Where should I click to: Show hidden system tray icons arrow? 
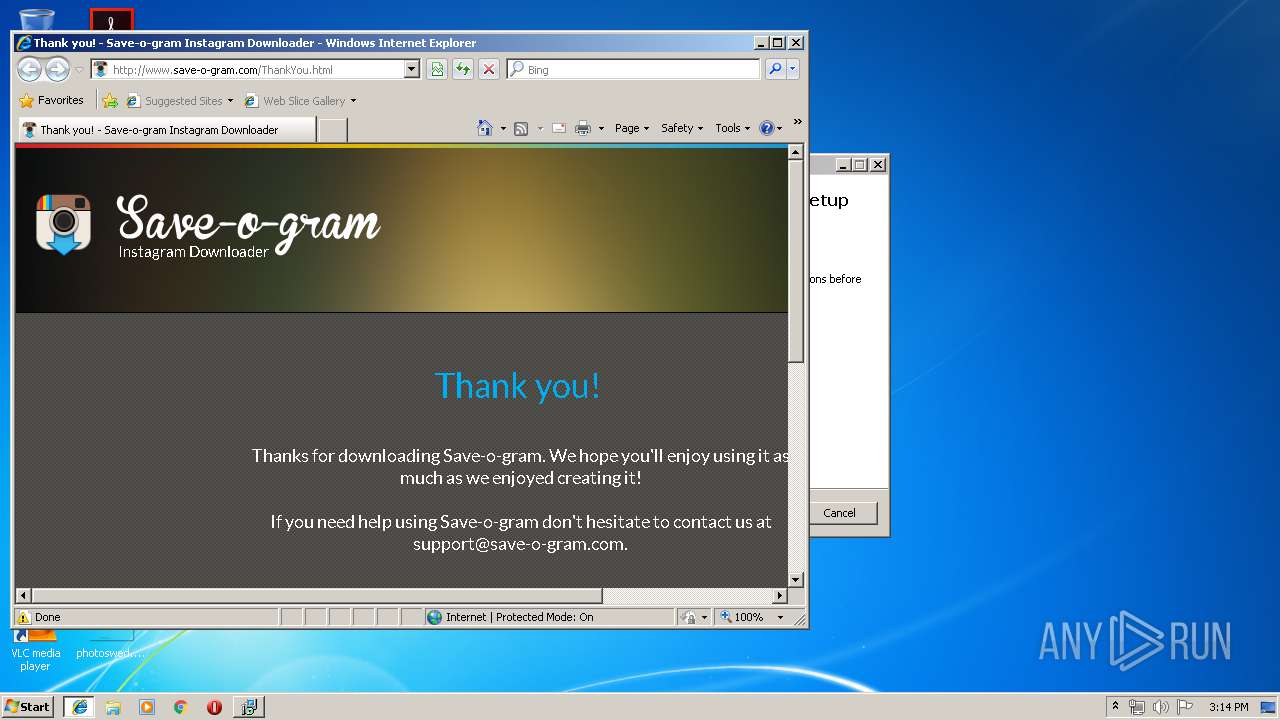1116,707
